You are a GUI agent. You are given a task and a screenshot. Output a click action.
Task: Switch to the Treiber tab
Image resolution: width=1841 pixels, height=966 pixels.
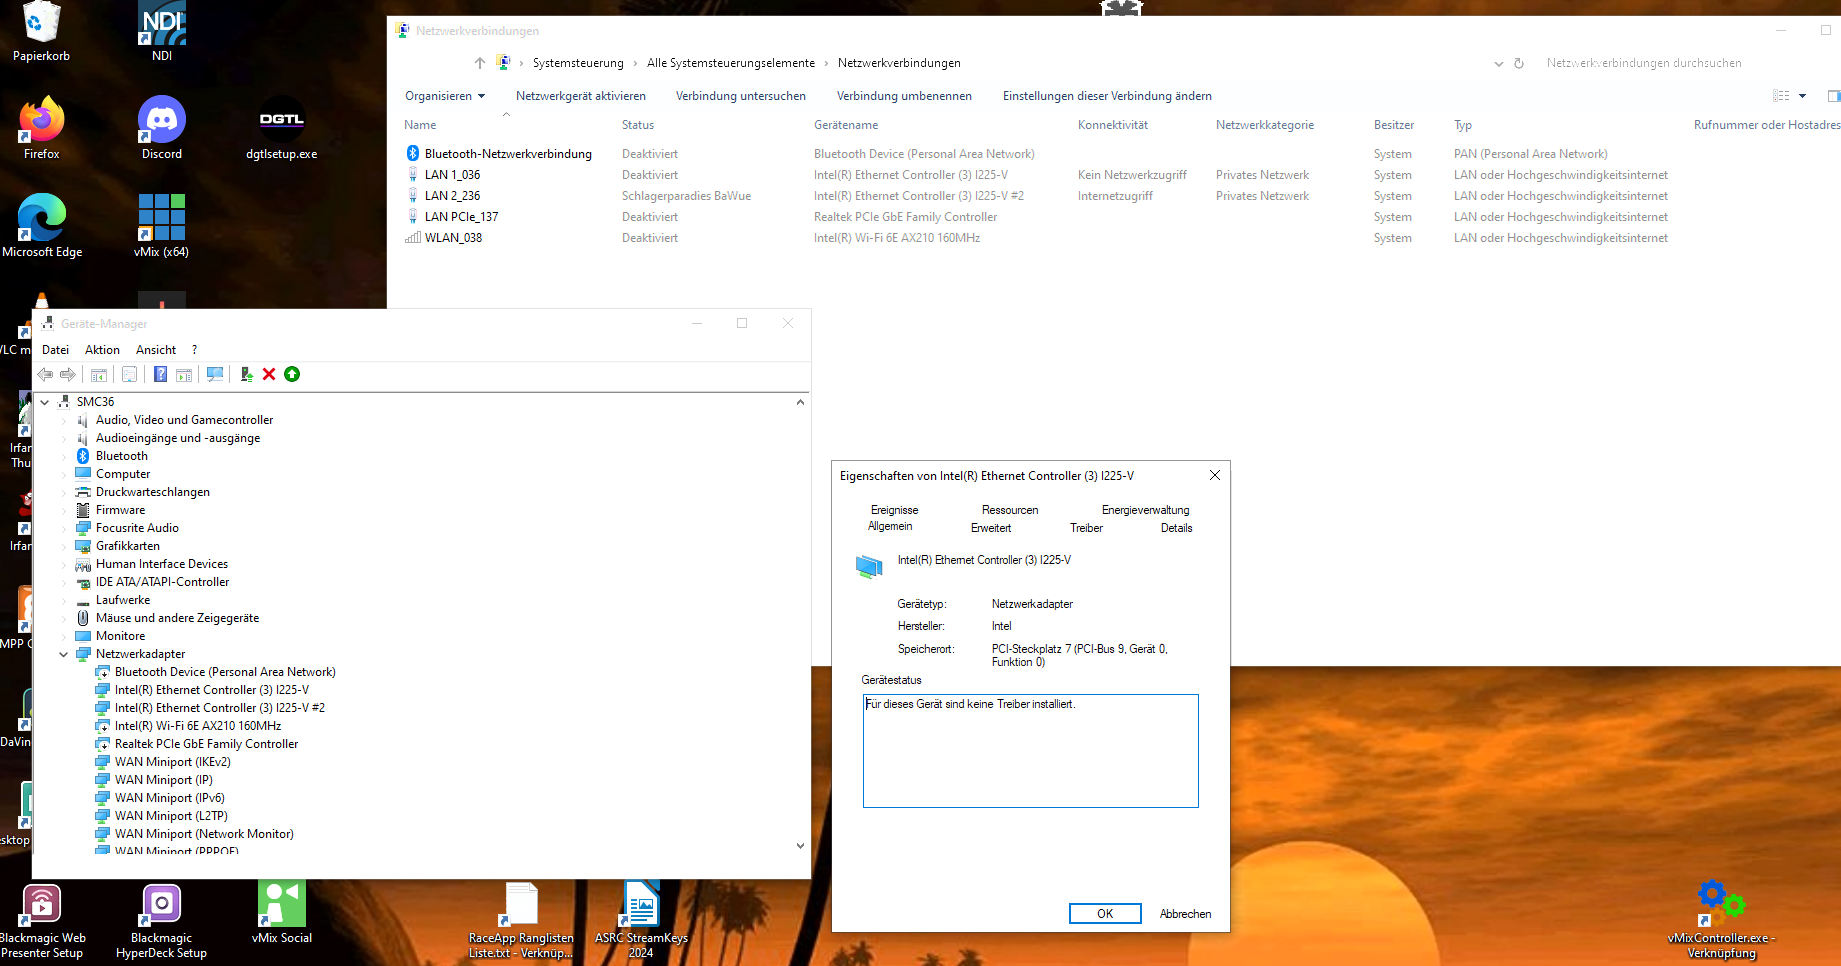pyautogui.click(x=1086, y=528)
